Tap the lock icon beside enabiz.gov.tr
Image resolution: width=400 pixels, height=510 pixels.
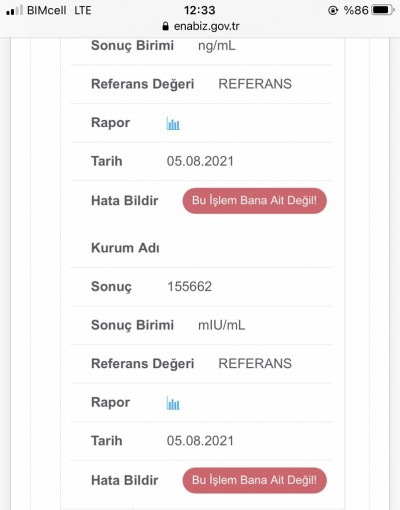tap(165, 26)
